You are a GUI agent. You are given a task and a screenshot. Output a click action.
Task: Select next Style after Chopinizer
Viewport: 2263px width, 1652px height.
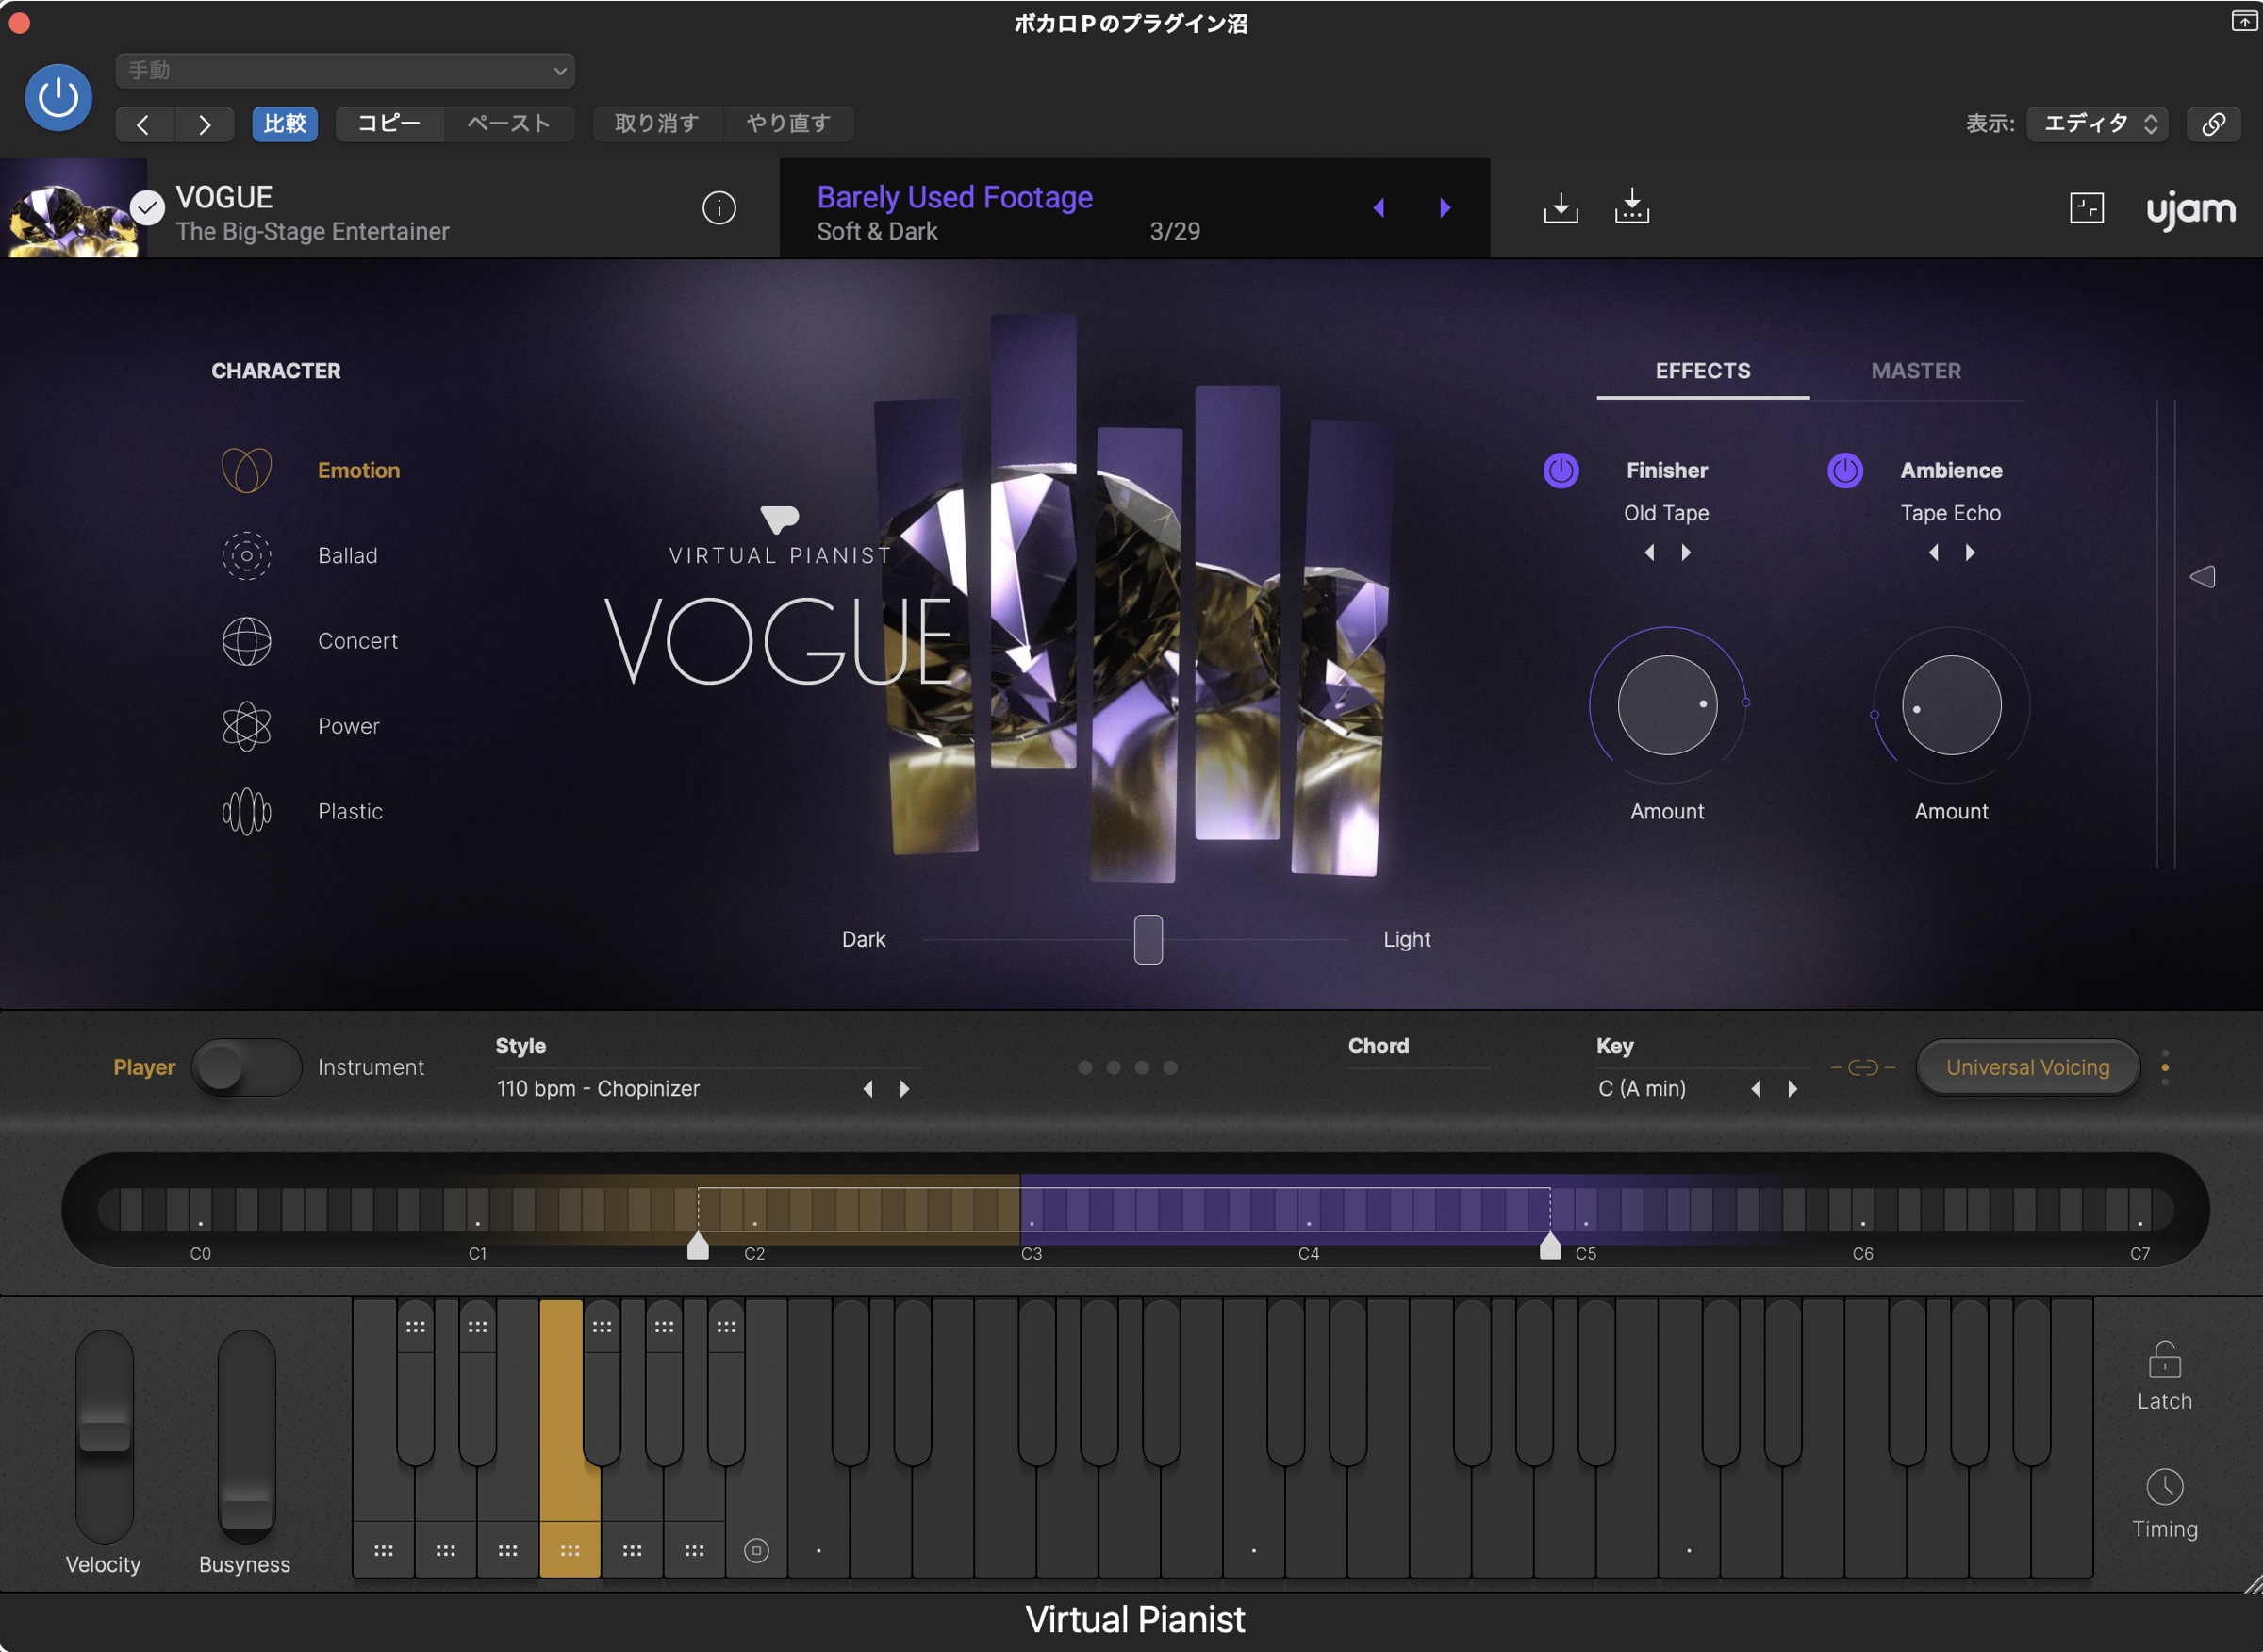coord(904,1089)
